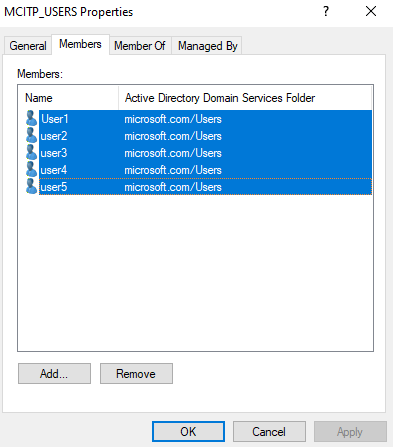This screenshot has height=447, width=393.
Task: Select the user5 name text
Action: click(x=54, y=187)
